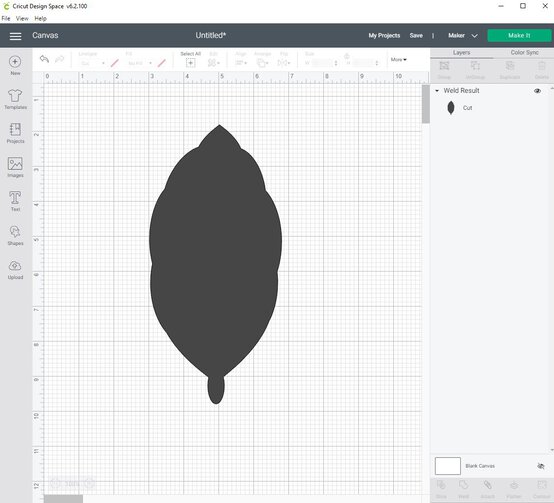Viewport: 554px width, 503px height.
Task: Click the Duplicate icon in Layers panel
Action: (x=510, y=66)
